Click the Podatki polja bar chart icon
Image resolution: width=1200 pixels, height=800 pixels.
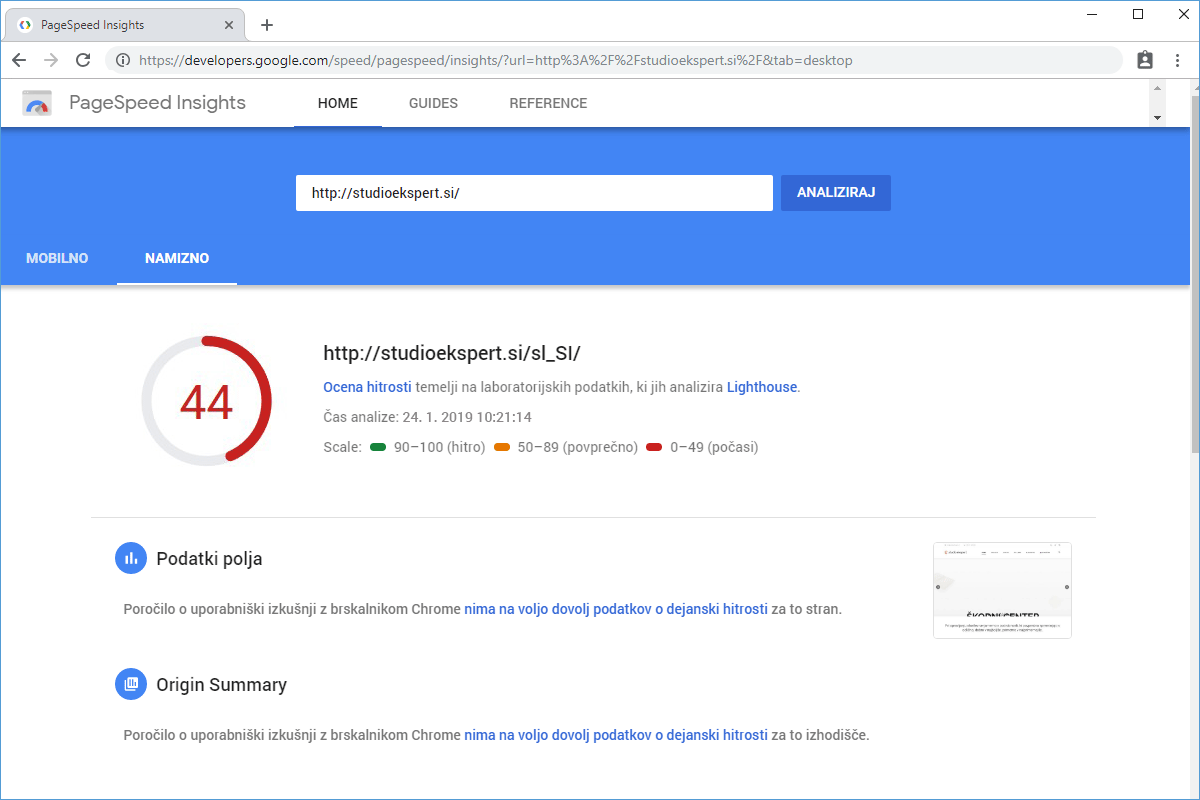(x=130, y=559)
